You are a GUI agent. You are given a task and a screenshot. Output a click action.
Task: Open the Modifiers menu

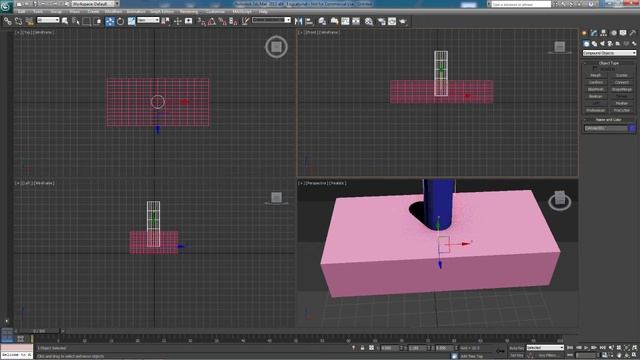click(113, 12)
